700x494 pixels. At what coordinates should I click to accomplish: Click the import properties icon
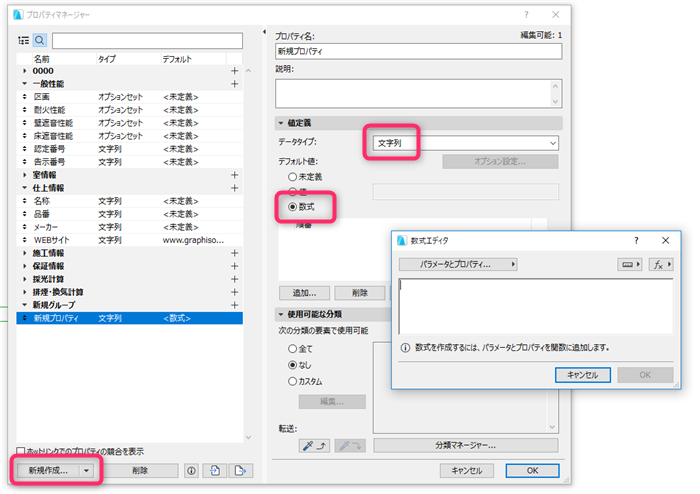click(215, 470)
